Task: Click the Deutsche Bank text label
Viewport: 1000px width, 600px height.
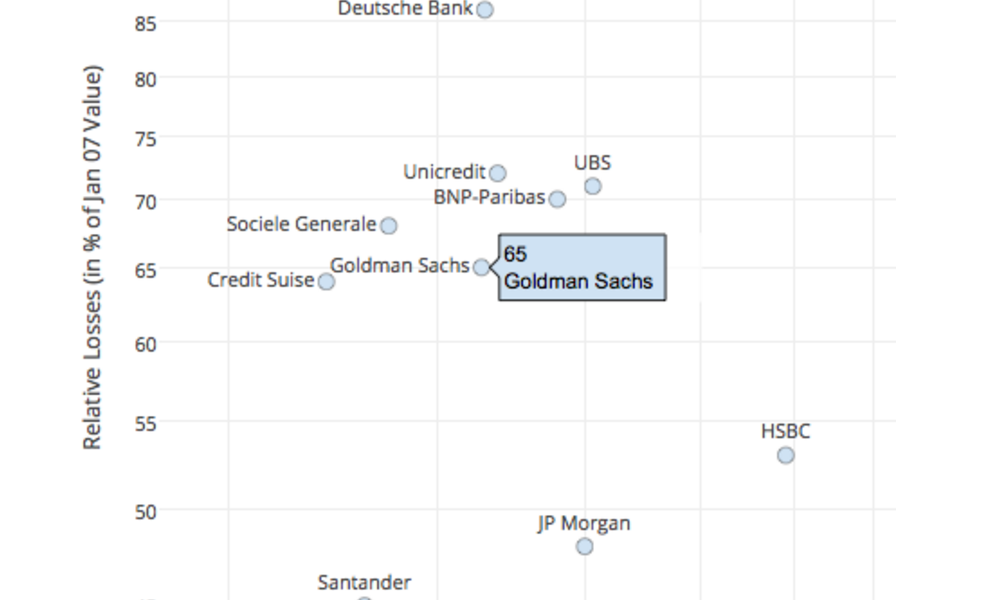Action: [406, 9]
